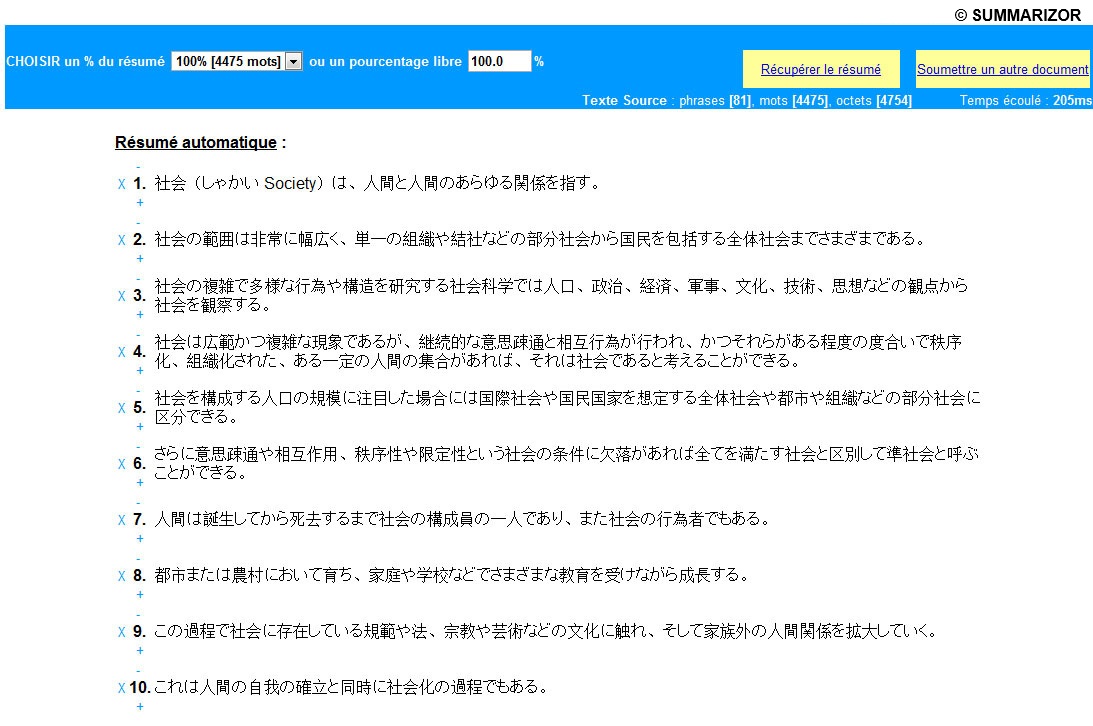The width and height of the screenshot is (1093, 726).
Task: Click the free percentage input field
Action: click(499, 61)
